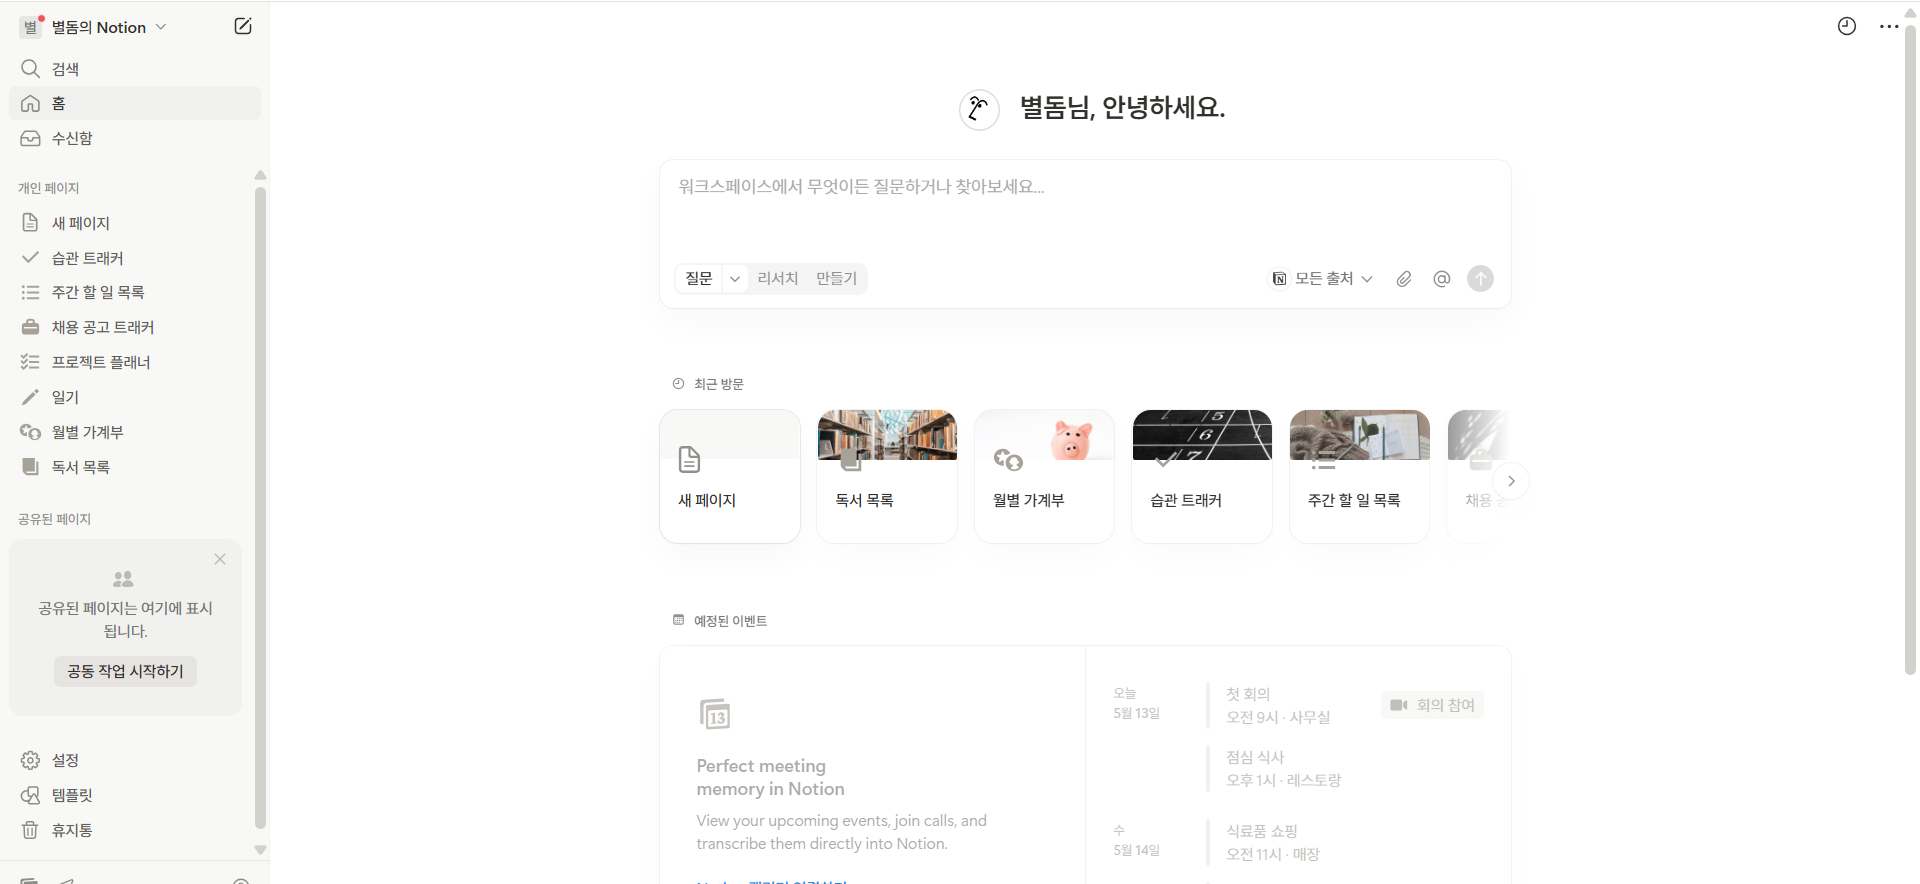Click the briefcase icon beside 채용 공고 트래커
This screenshot has height=884, width=1920.
click(30, 327)
